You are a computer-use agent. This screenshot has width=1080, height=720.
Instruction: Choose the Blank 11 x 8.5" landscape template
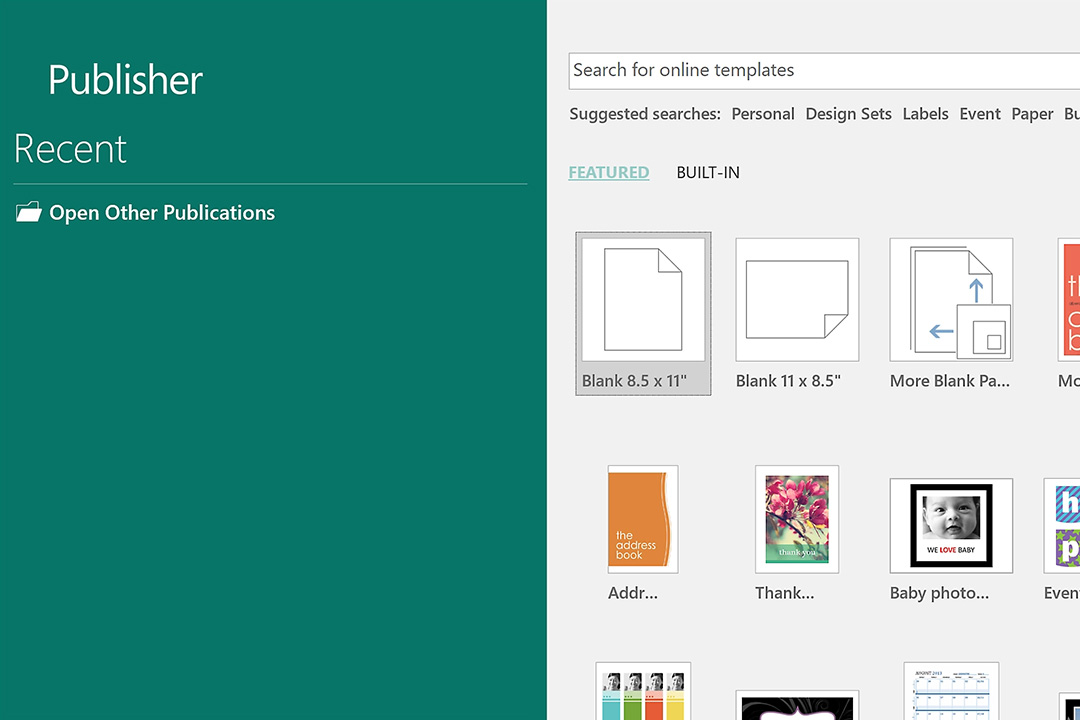(797, 300)
